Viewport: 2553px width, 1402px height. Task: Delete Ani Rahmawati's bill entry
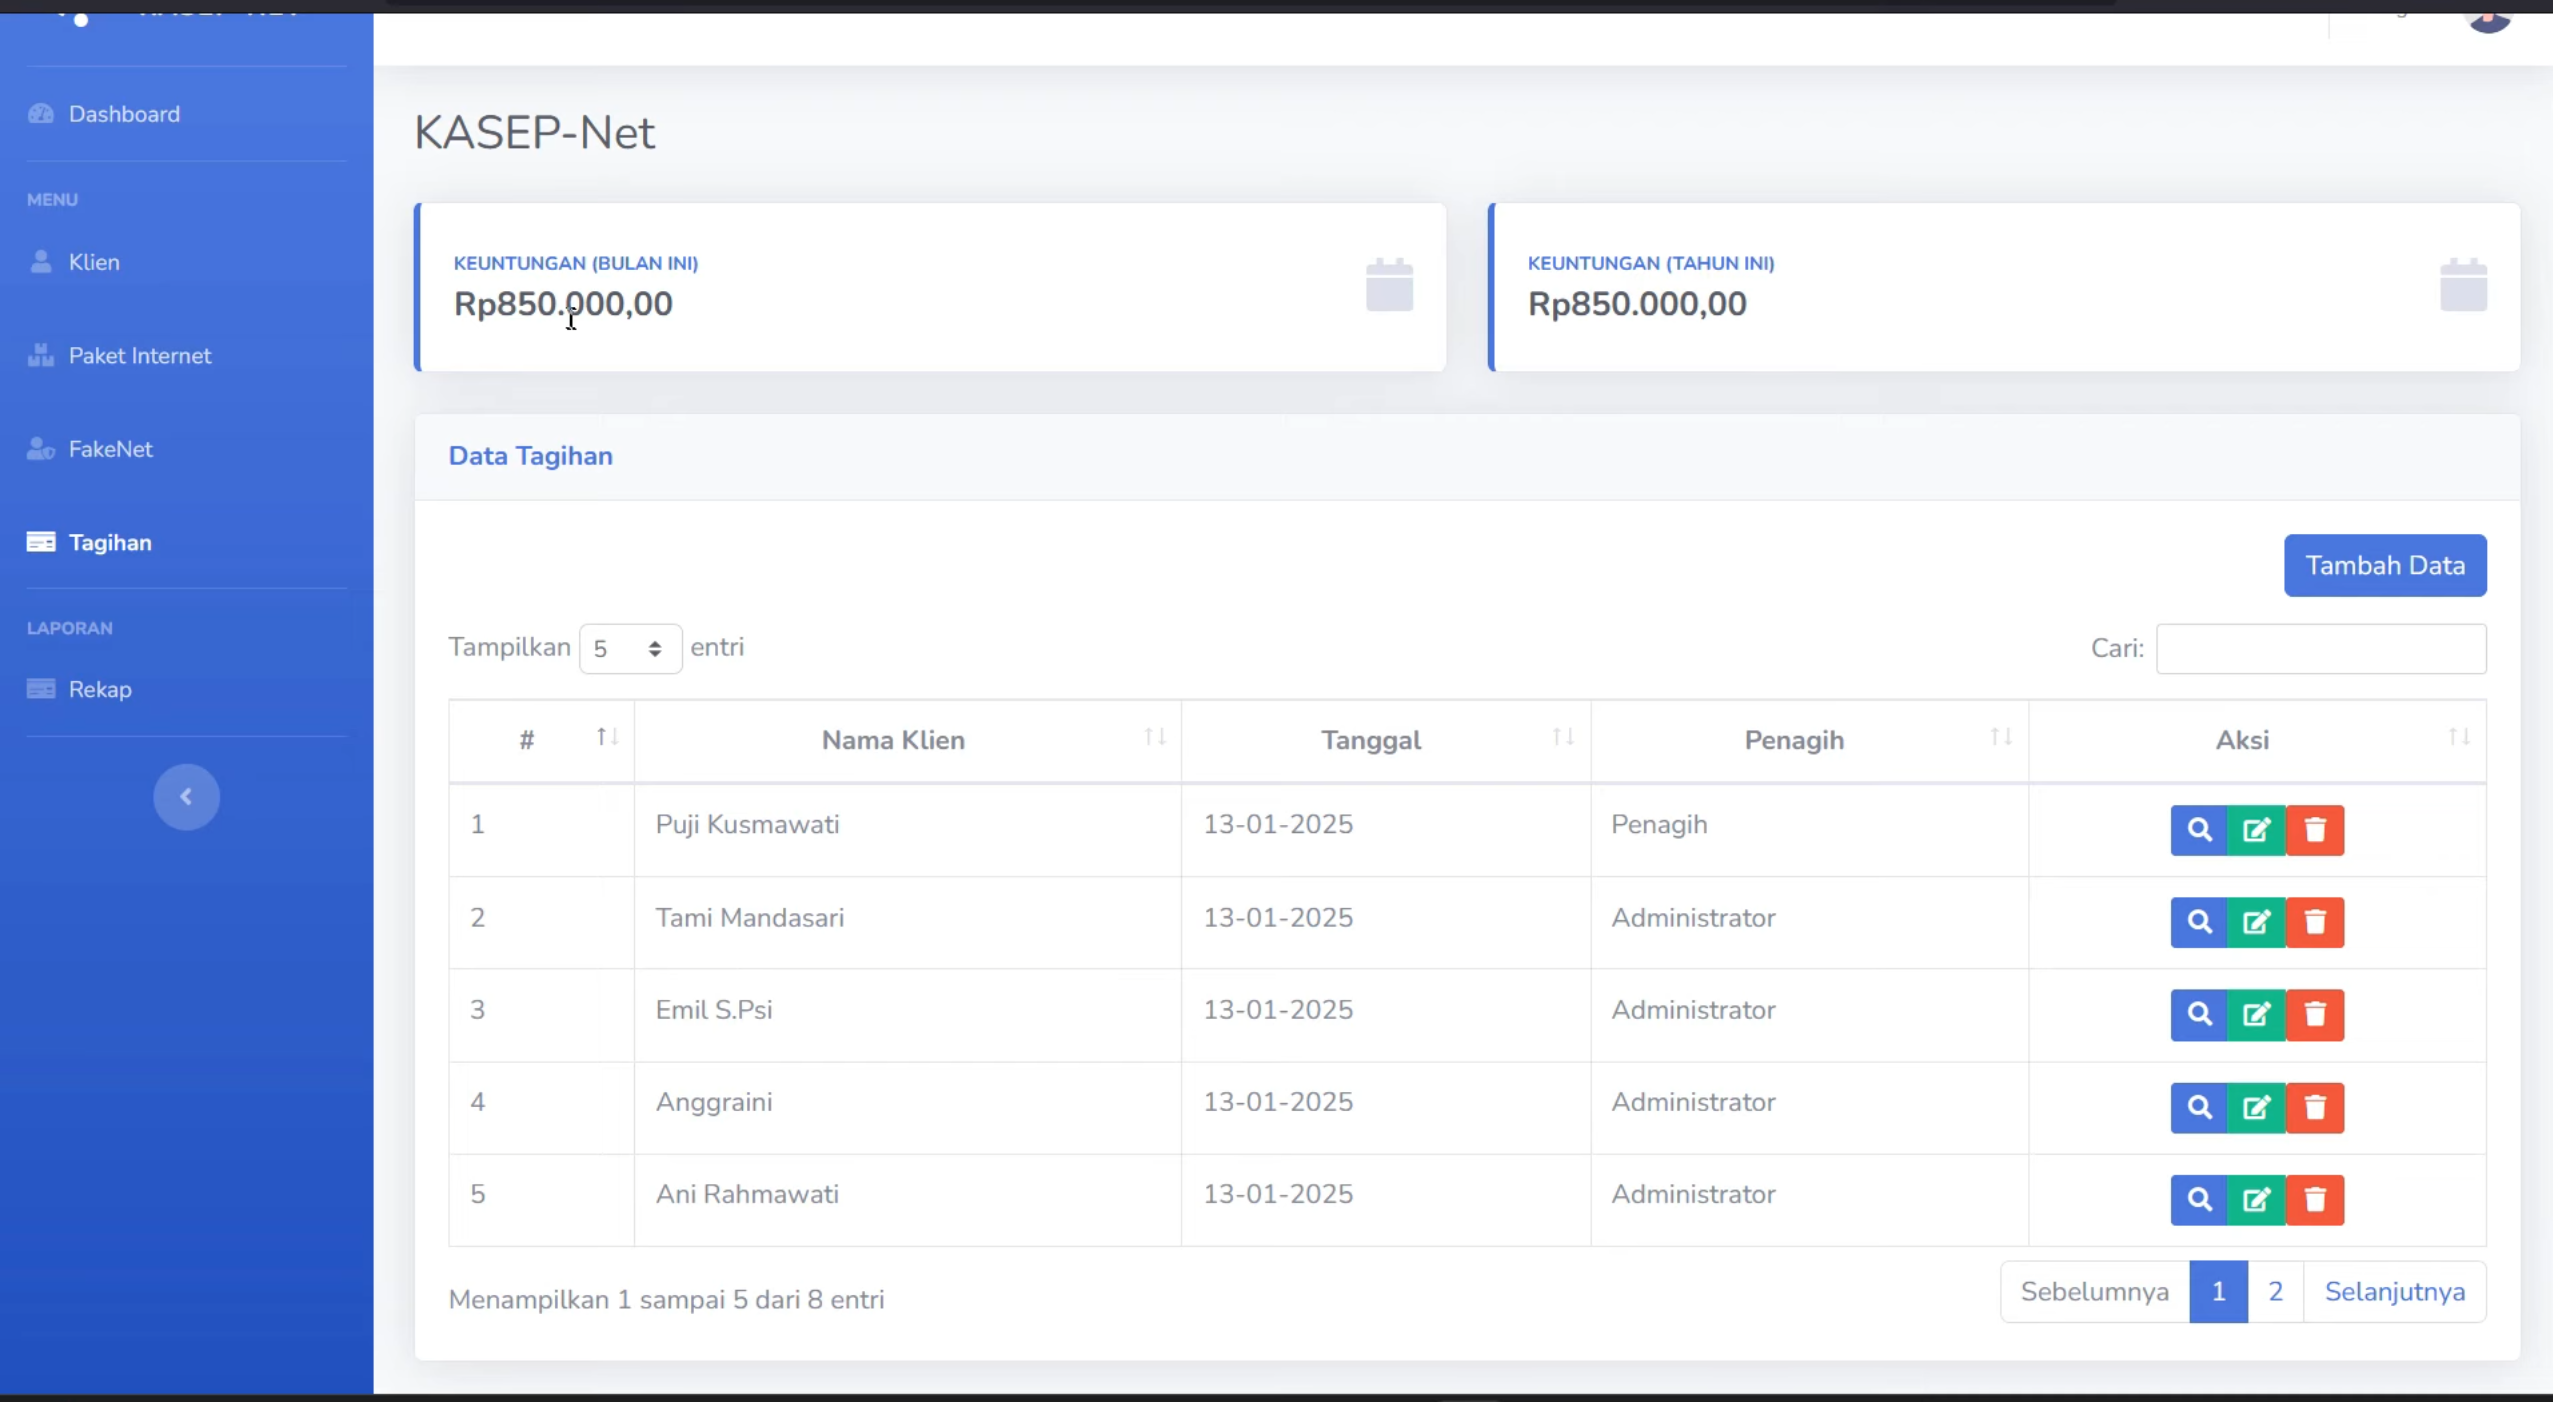pyautogui.click(x=2315, y=1200)
